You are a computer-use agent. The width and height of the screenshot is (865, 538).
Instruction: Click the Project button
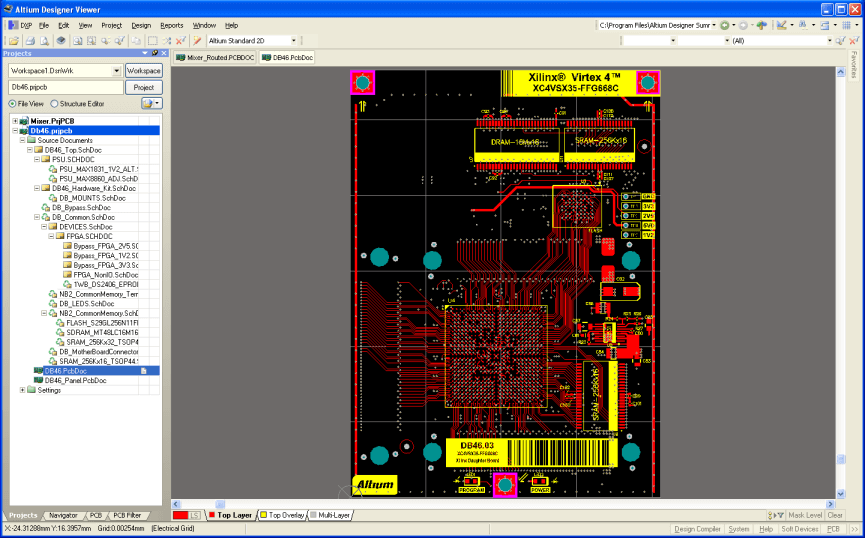coord(143,87)
